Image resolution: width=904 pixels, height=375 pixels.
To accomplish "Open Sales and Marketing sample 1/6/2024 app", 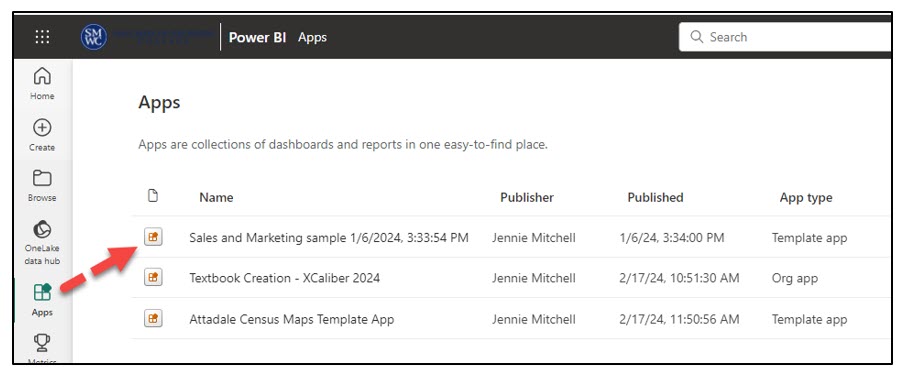I will 329,237.
